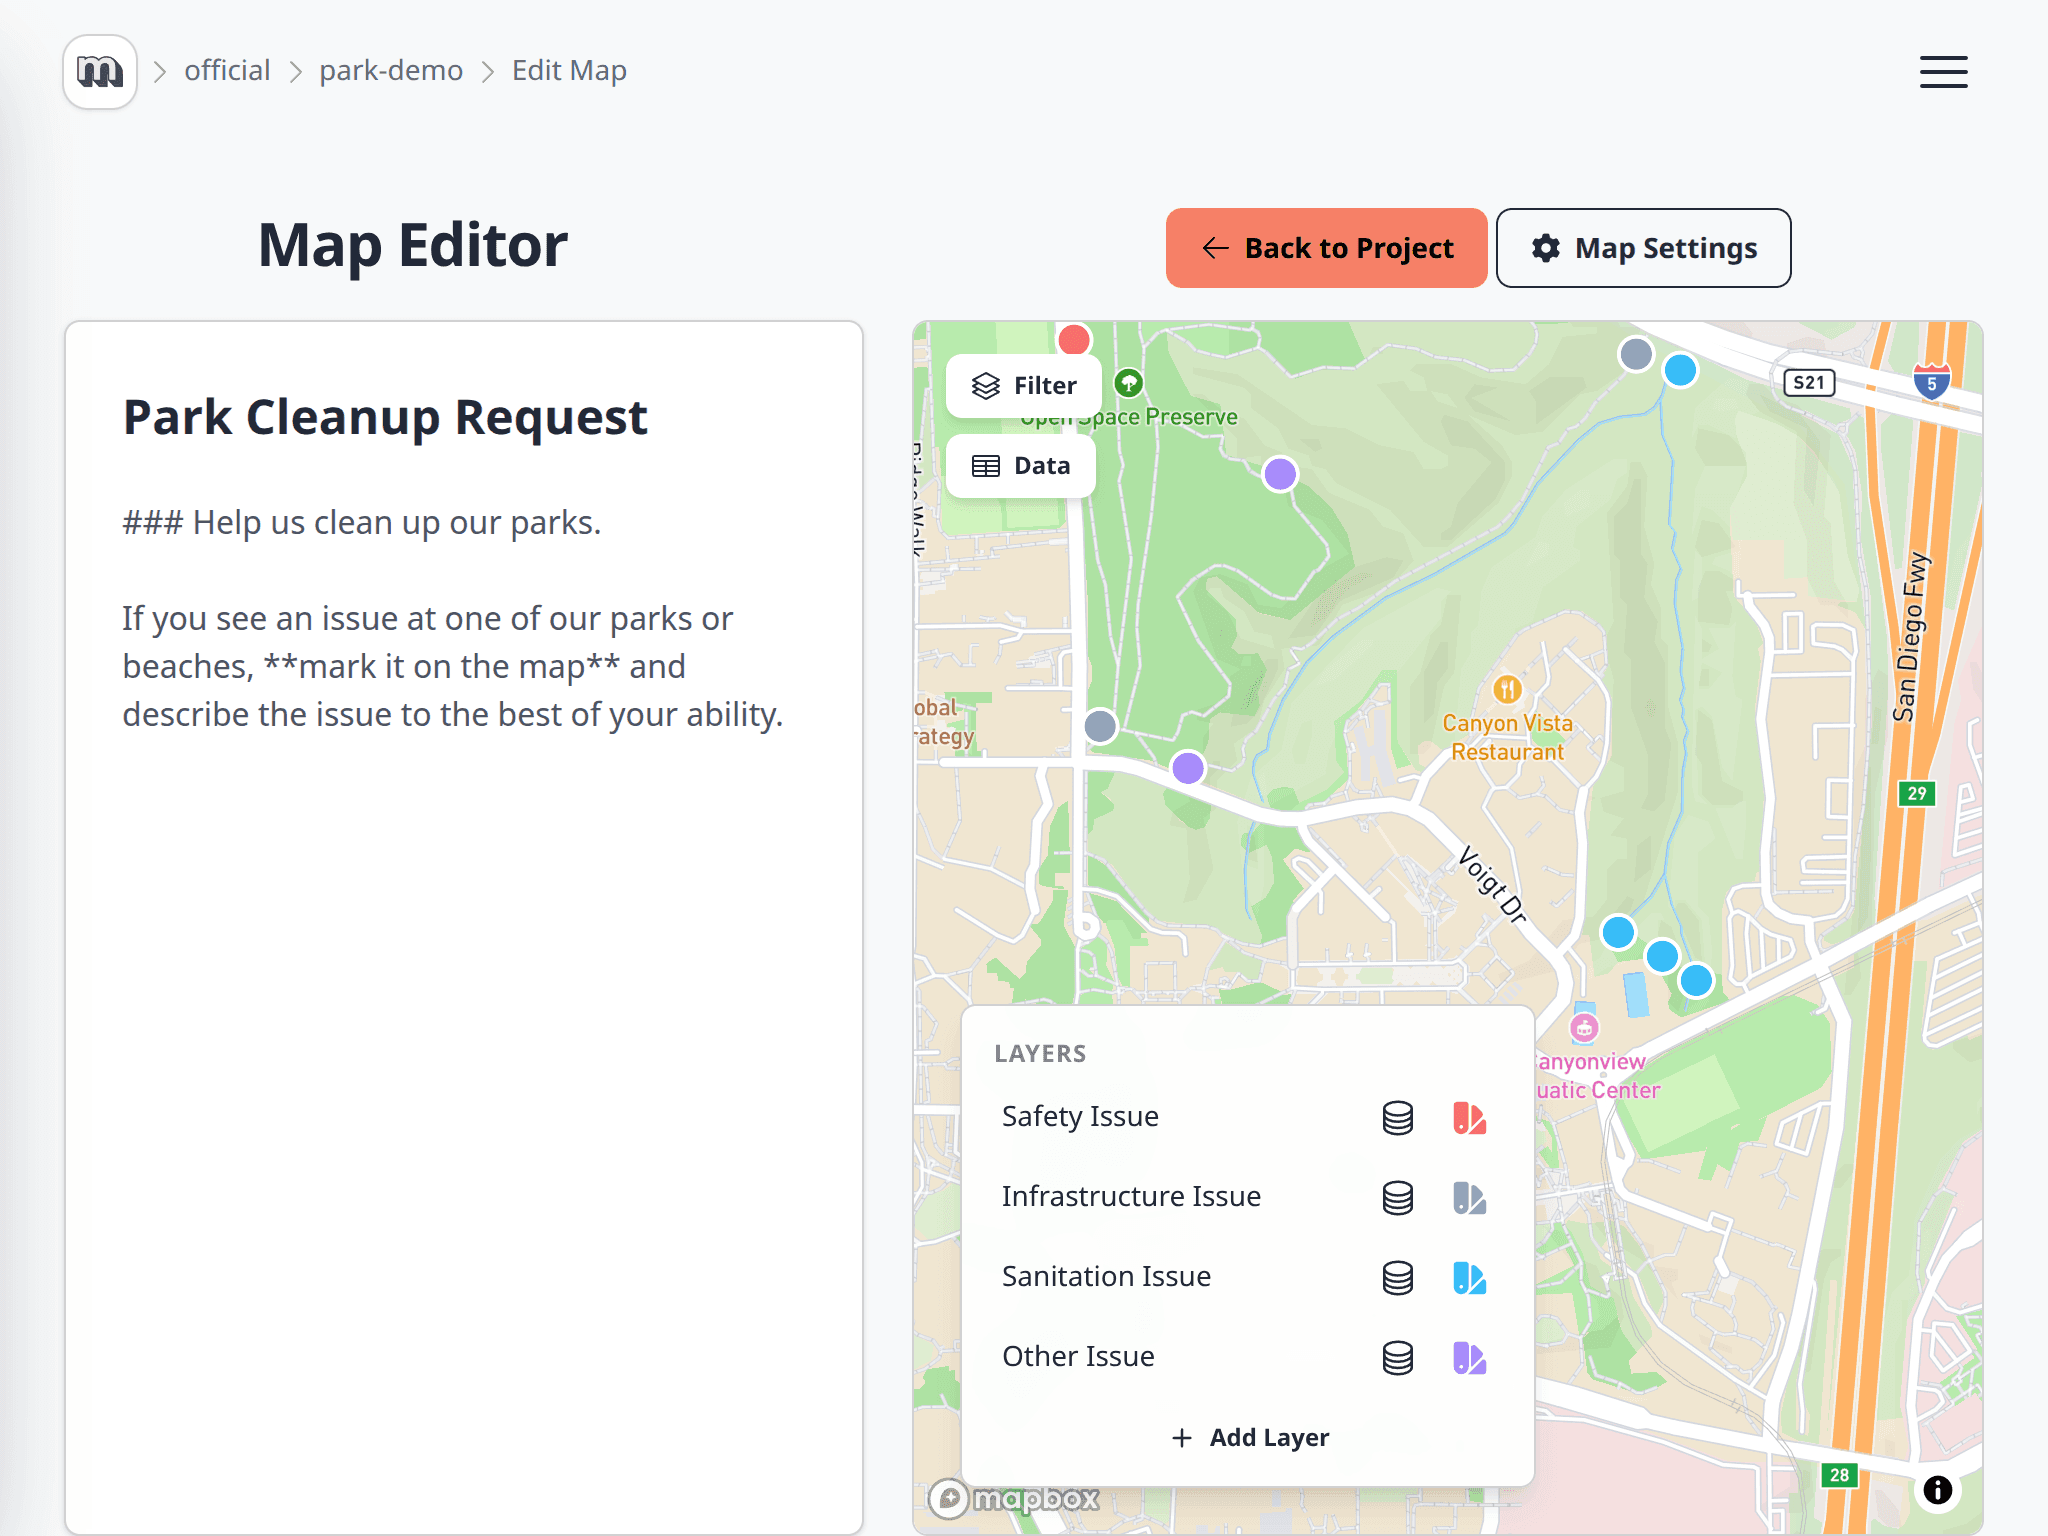Screen dimensions: 2048x1536
Task: Open the park-demo breadcrumb link
Action: click(391, 71)
